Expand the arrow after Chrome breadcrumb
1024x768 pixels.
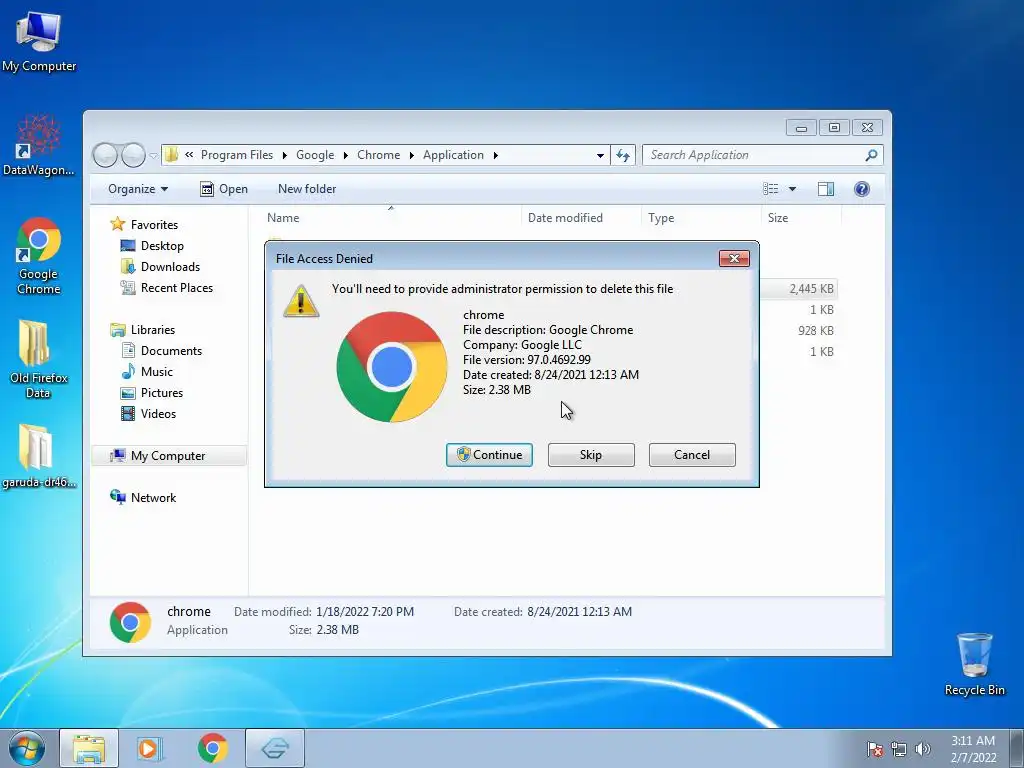(411, 155)
